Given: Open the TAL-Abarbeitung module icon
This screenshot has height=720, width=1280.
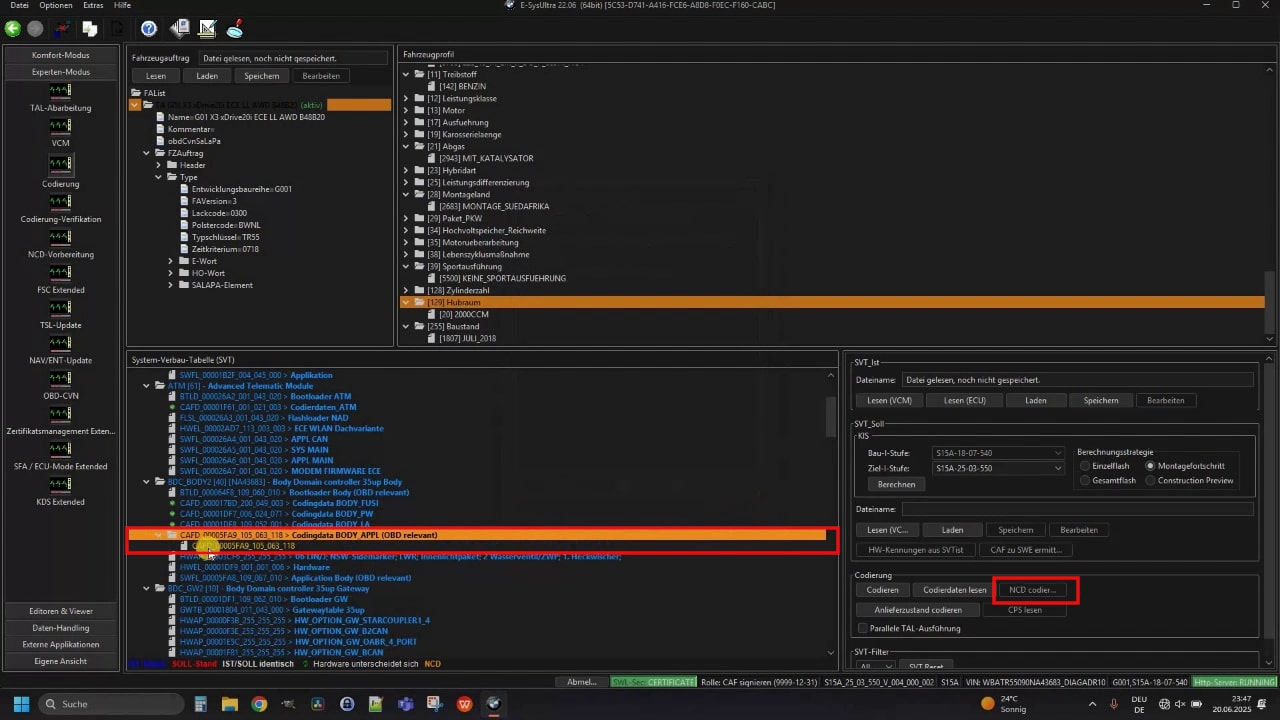Looking at the screenshot, I should [60, 91].
